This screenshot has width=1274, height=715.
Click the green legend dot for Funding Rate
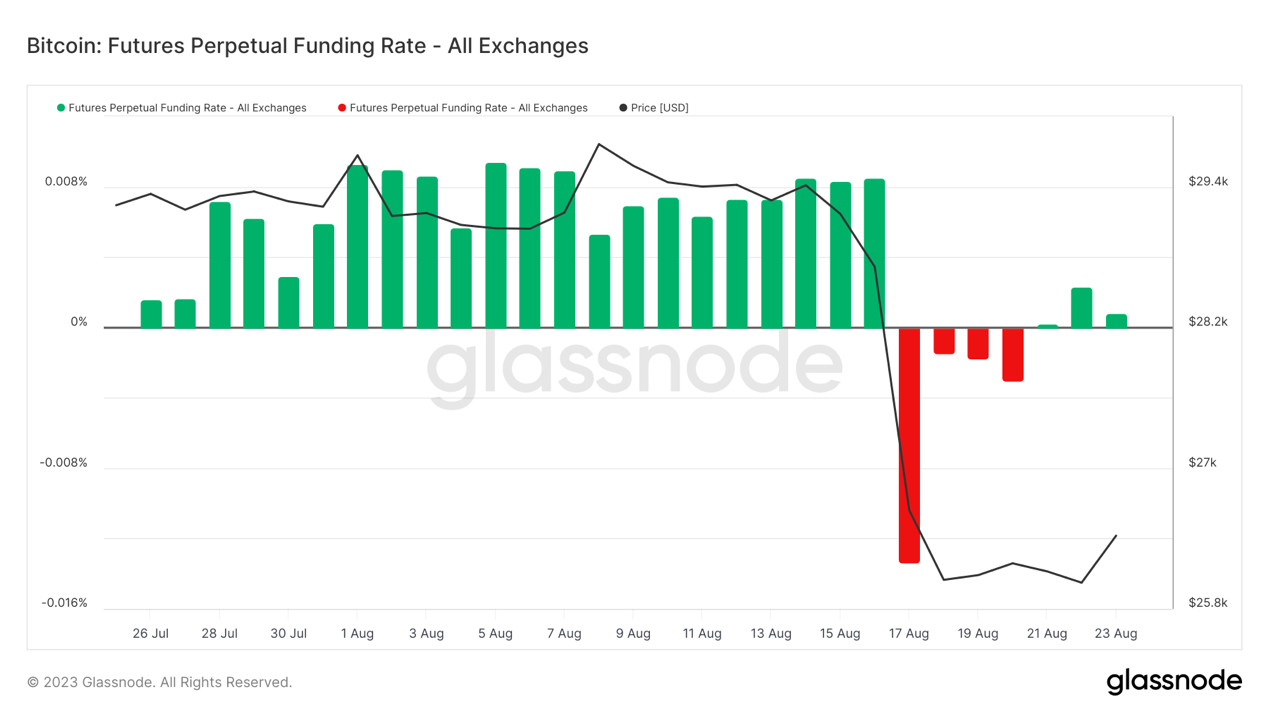[x=61, y=108]
